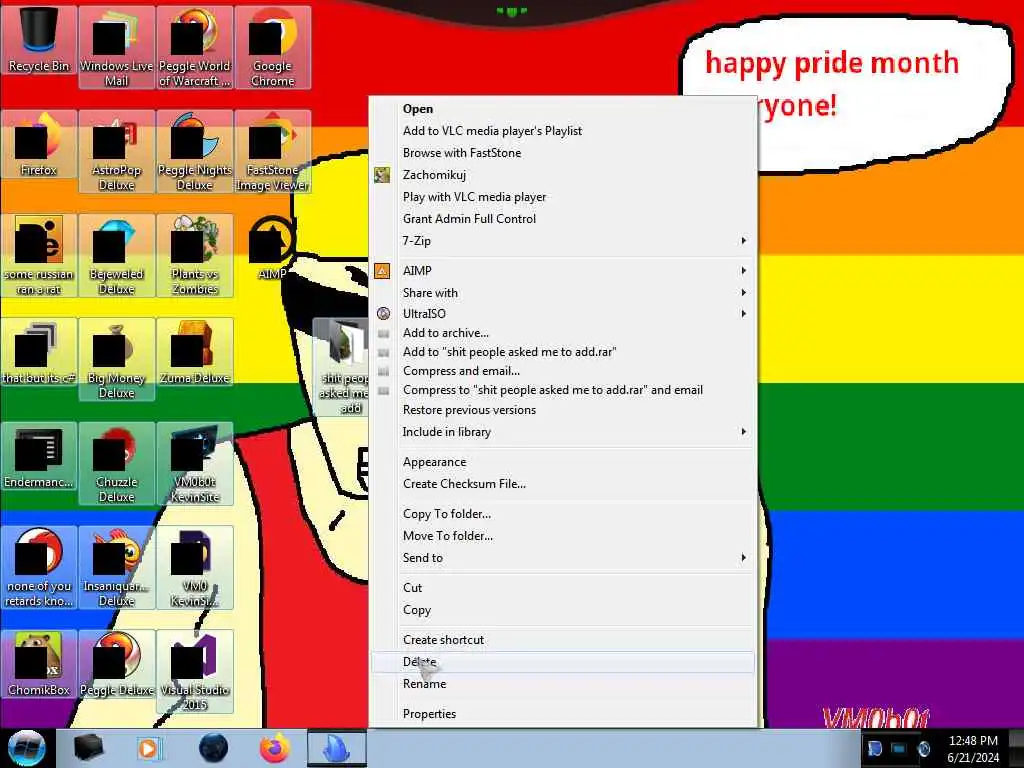This screenshot has width=1024, height=768.
Task: Choose Compress and email...
Action: tap(563, 371)
